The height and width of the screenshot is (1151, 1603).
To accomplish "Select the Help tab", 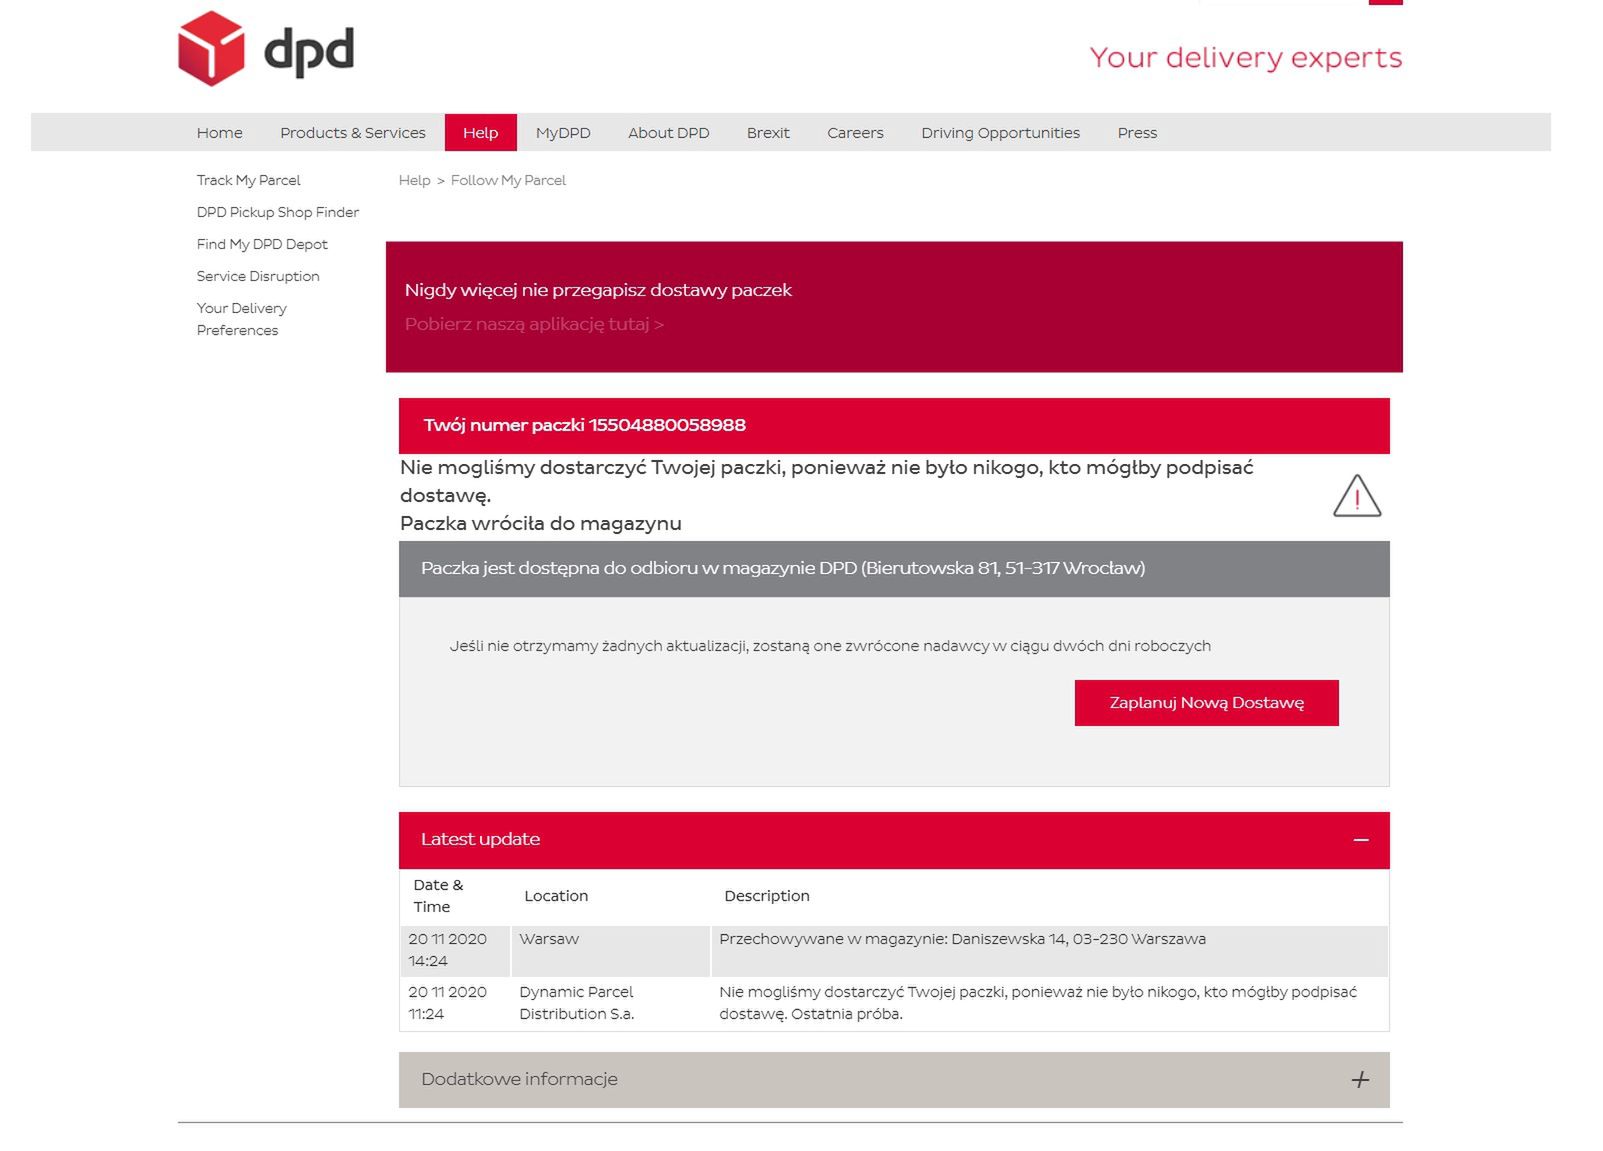I will (481, 133).
